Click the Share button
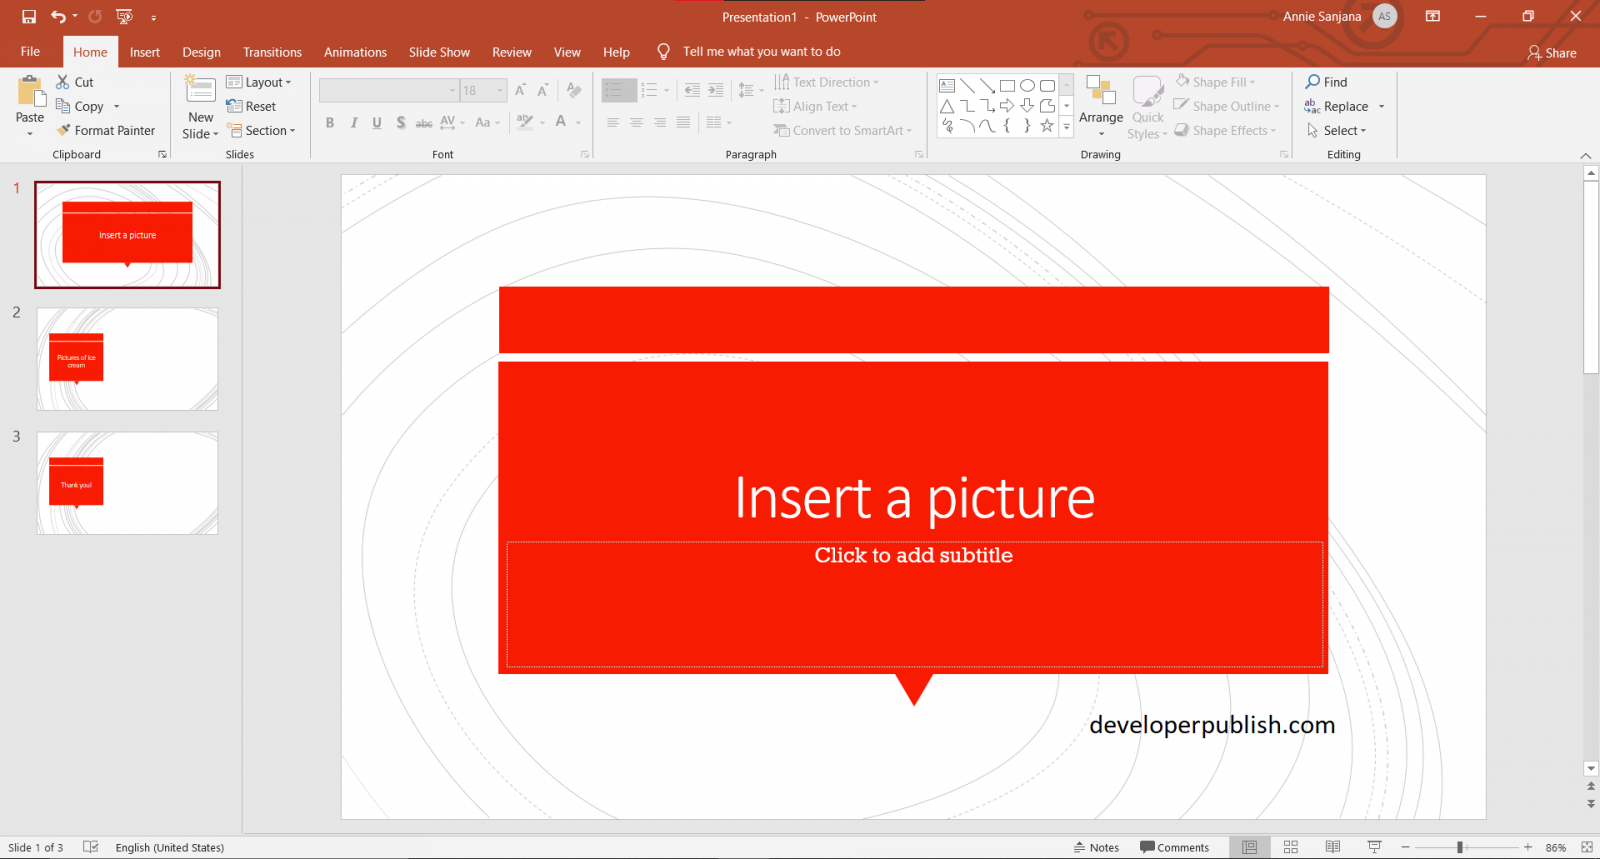The height and width of the screenshot is (859, 1600). (1552, 53)
